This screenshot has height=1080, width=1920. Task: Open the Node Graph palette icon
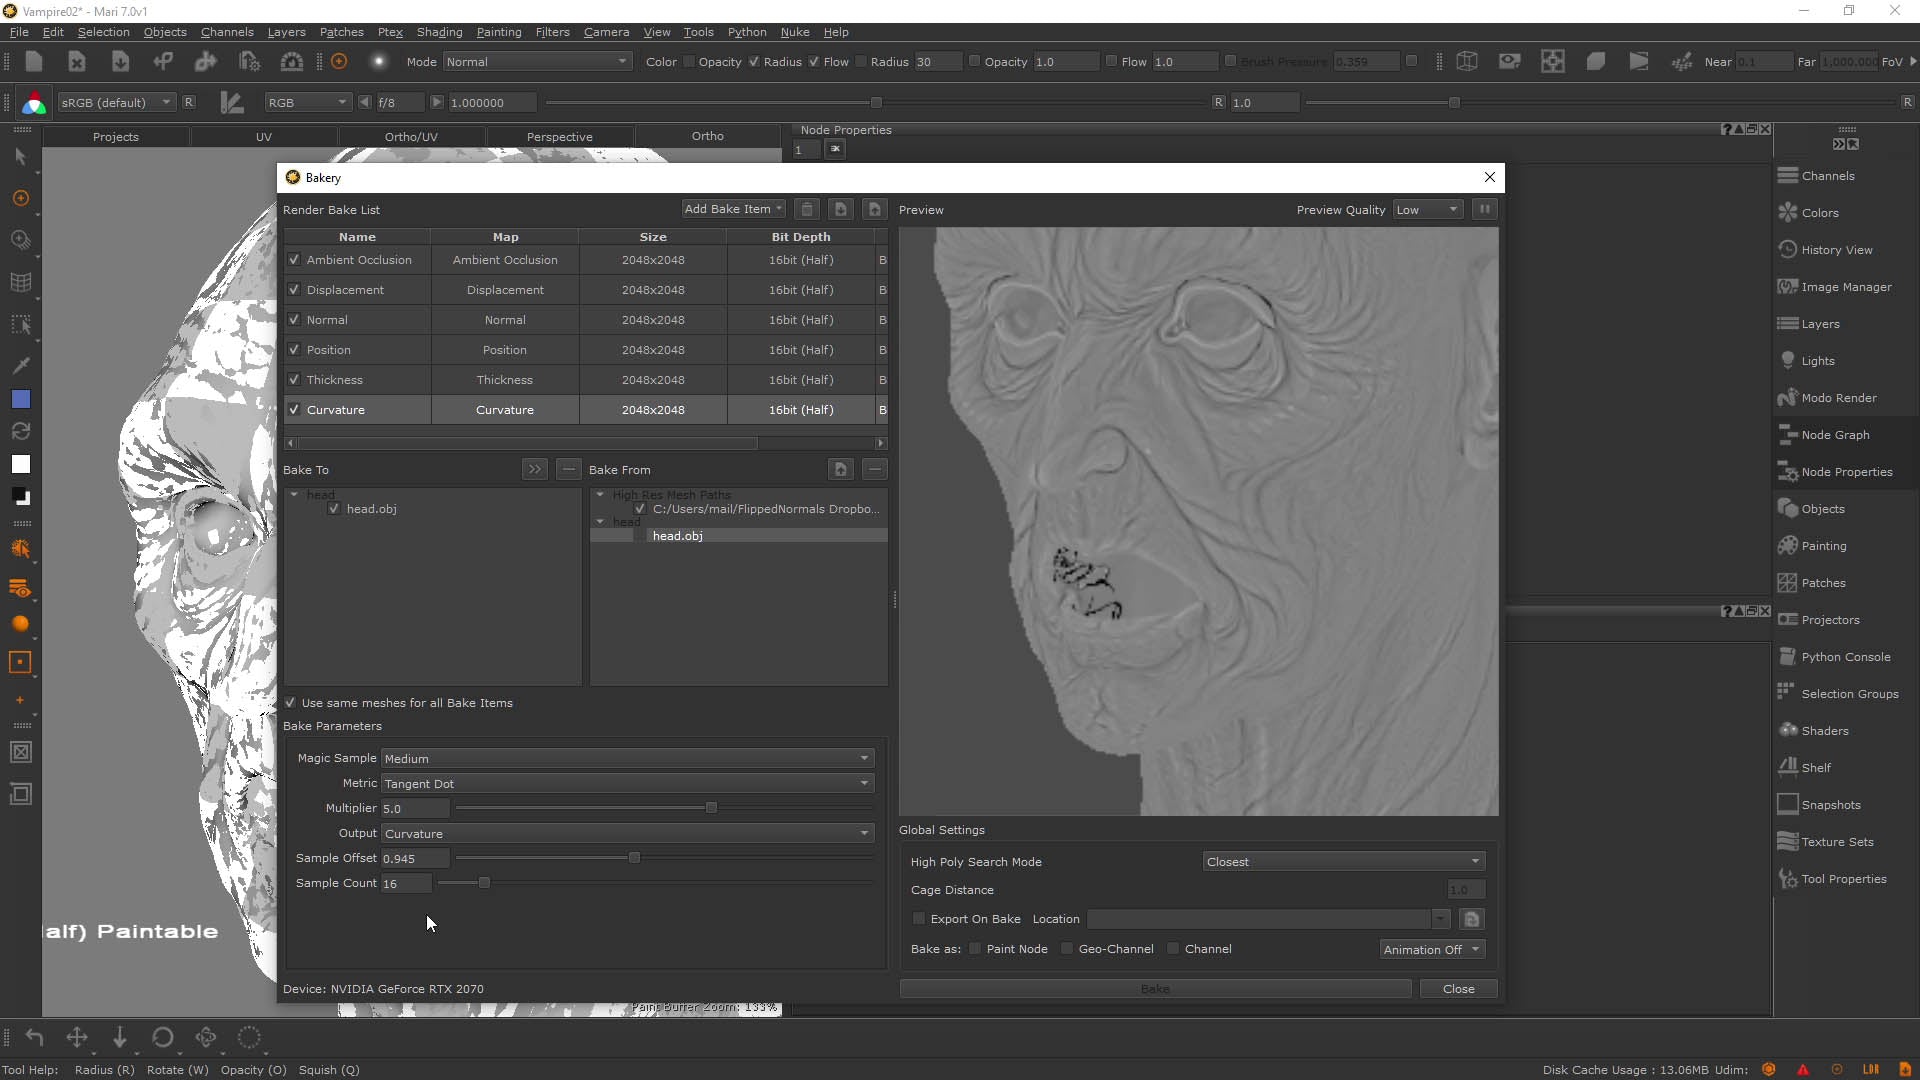tap(1788, 435)
